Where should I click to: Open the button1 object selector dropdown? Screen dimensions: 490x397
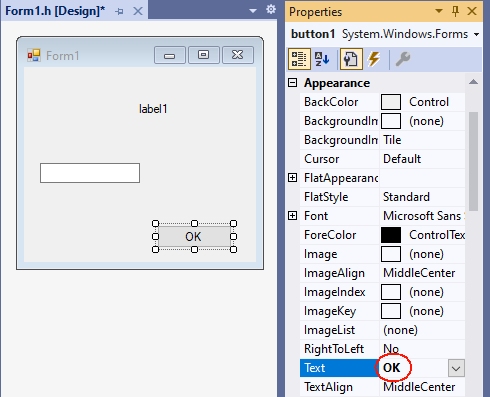(x=476, y=34)
